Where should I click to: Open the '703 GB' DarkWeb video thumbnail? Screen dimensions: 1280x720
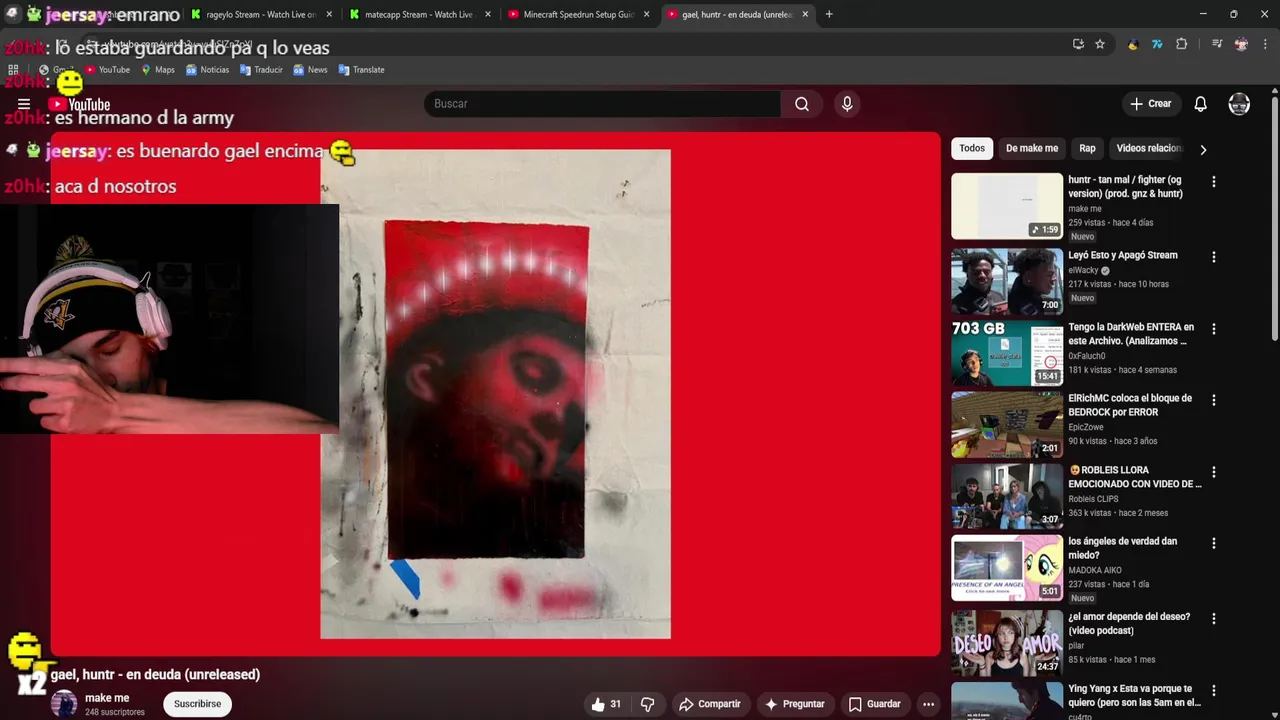click(x=1007, y=353)
